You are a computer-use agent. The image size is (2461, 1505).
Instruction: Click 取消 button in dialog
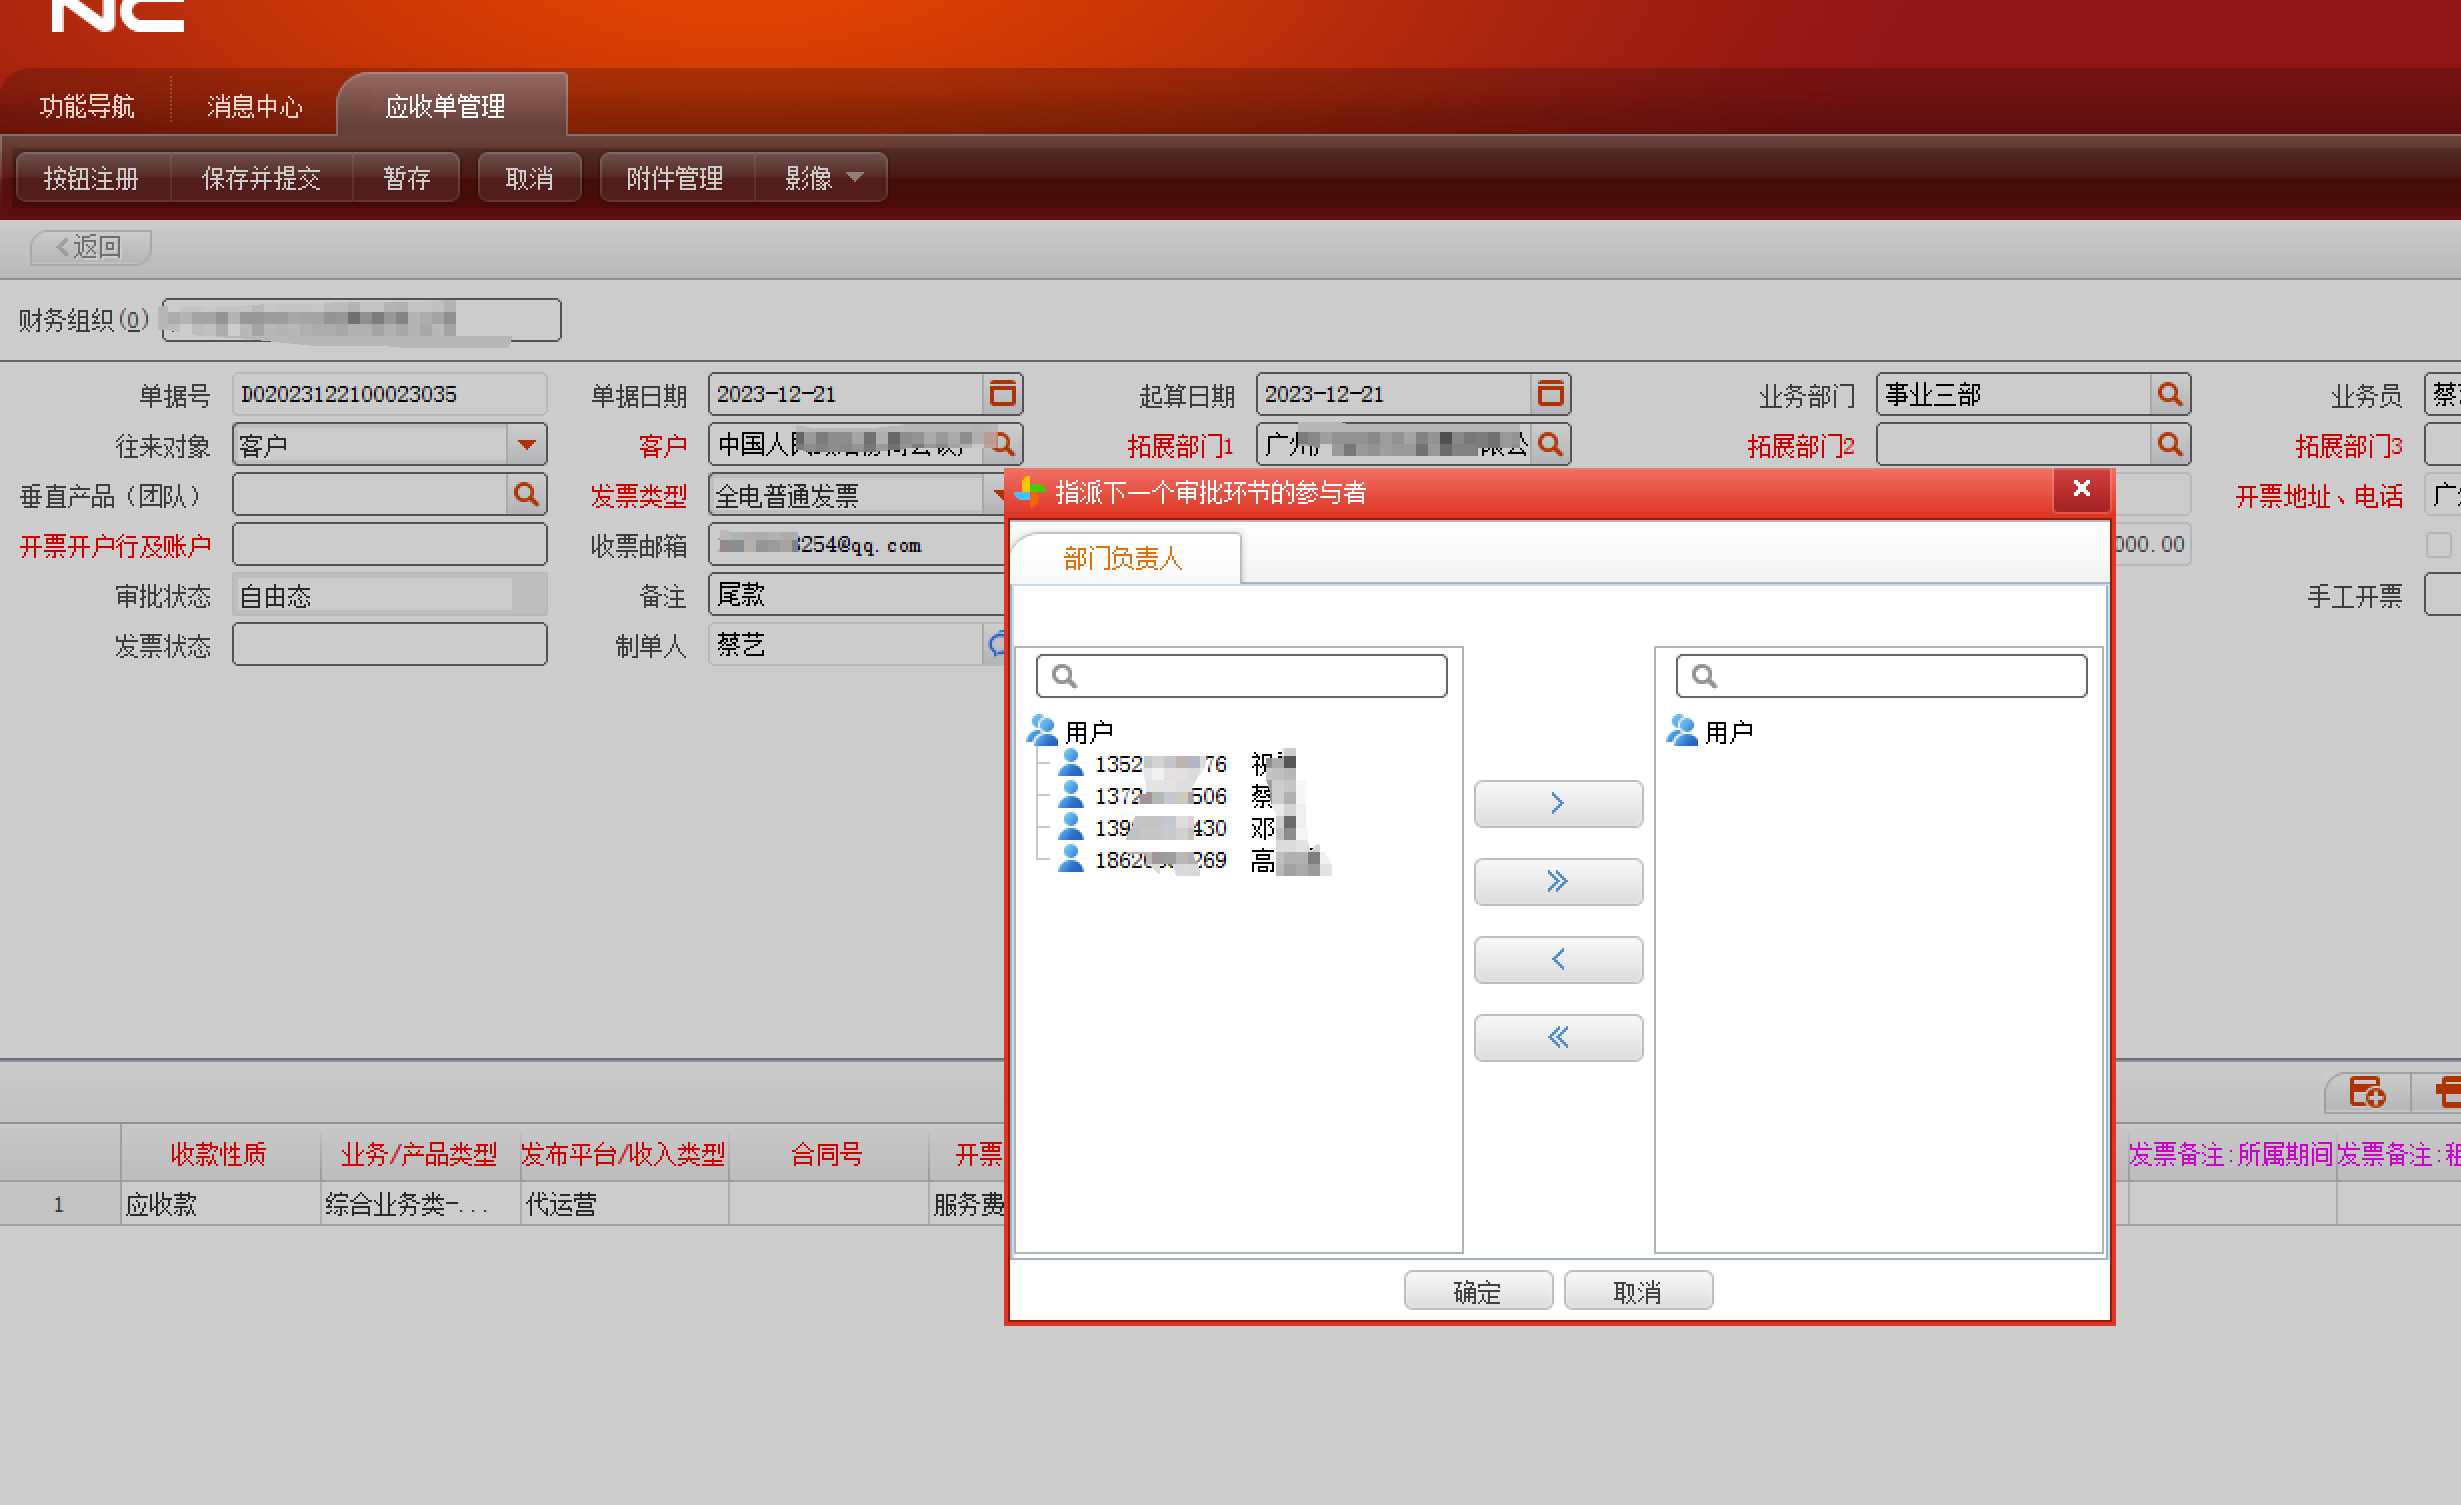click(1638, 1291)
